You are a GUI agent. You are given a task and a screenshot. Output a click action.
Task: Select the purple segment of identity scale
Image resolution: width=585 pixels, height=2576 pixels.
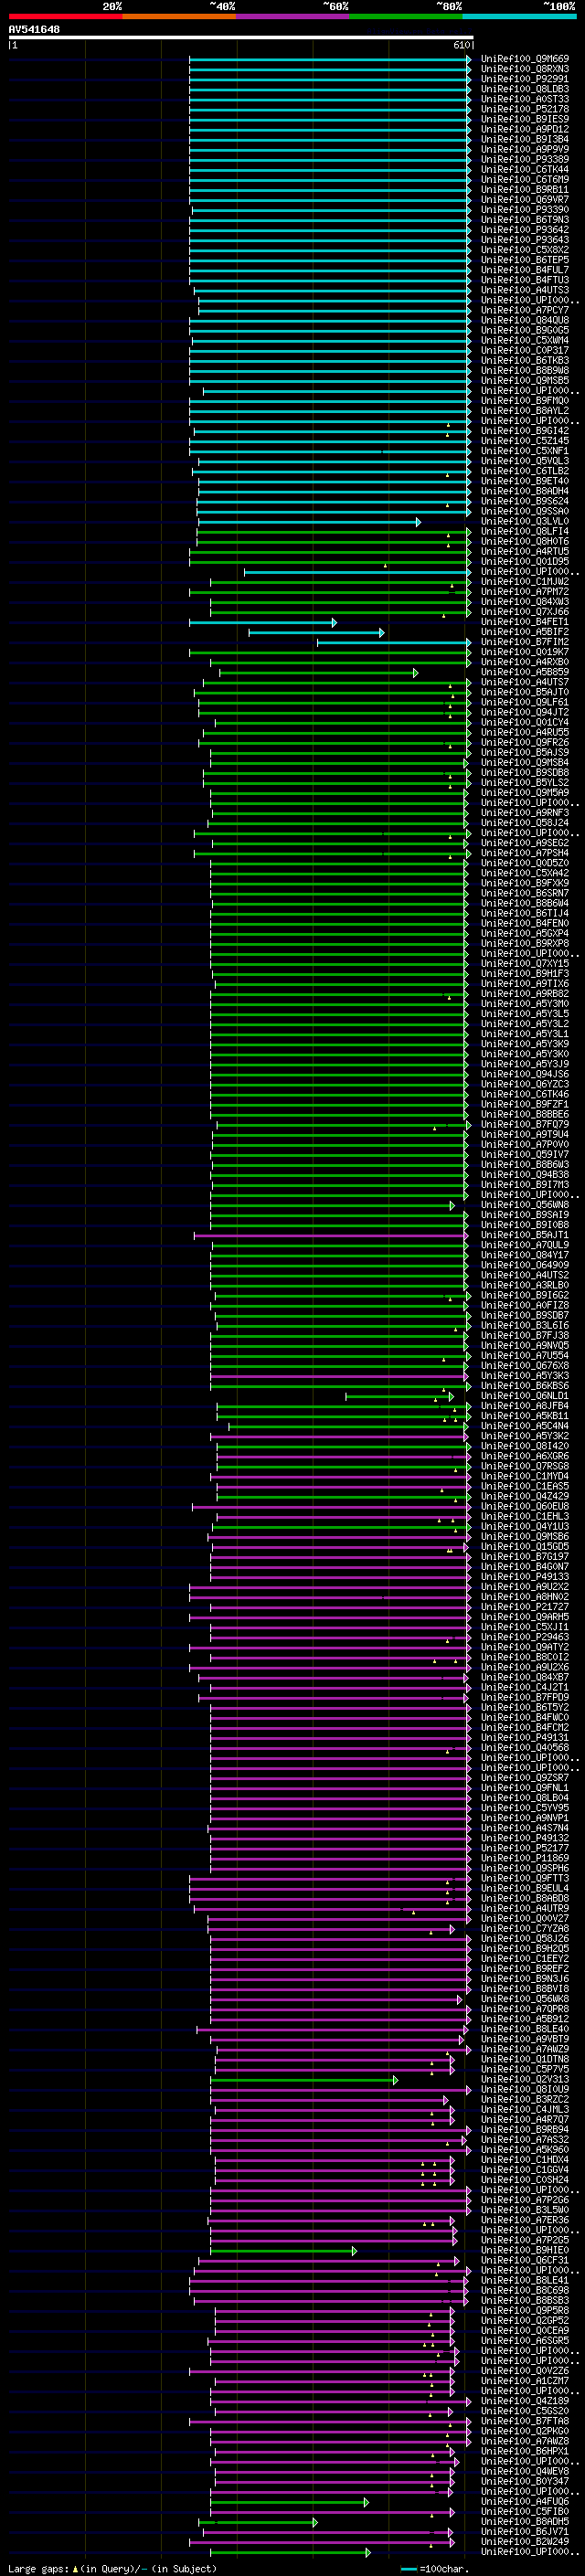[x=292, y=16]
